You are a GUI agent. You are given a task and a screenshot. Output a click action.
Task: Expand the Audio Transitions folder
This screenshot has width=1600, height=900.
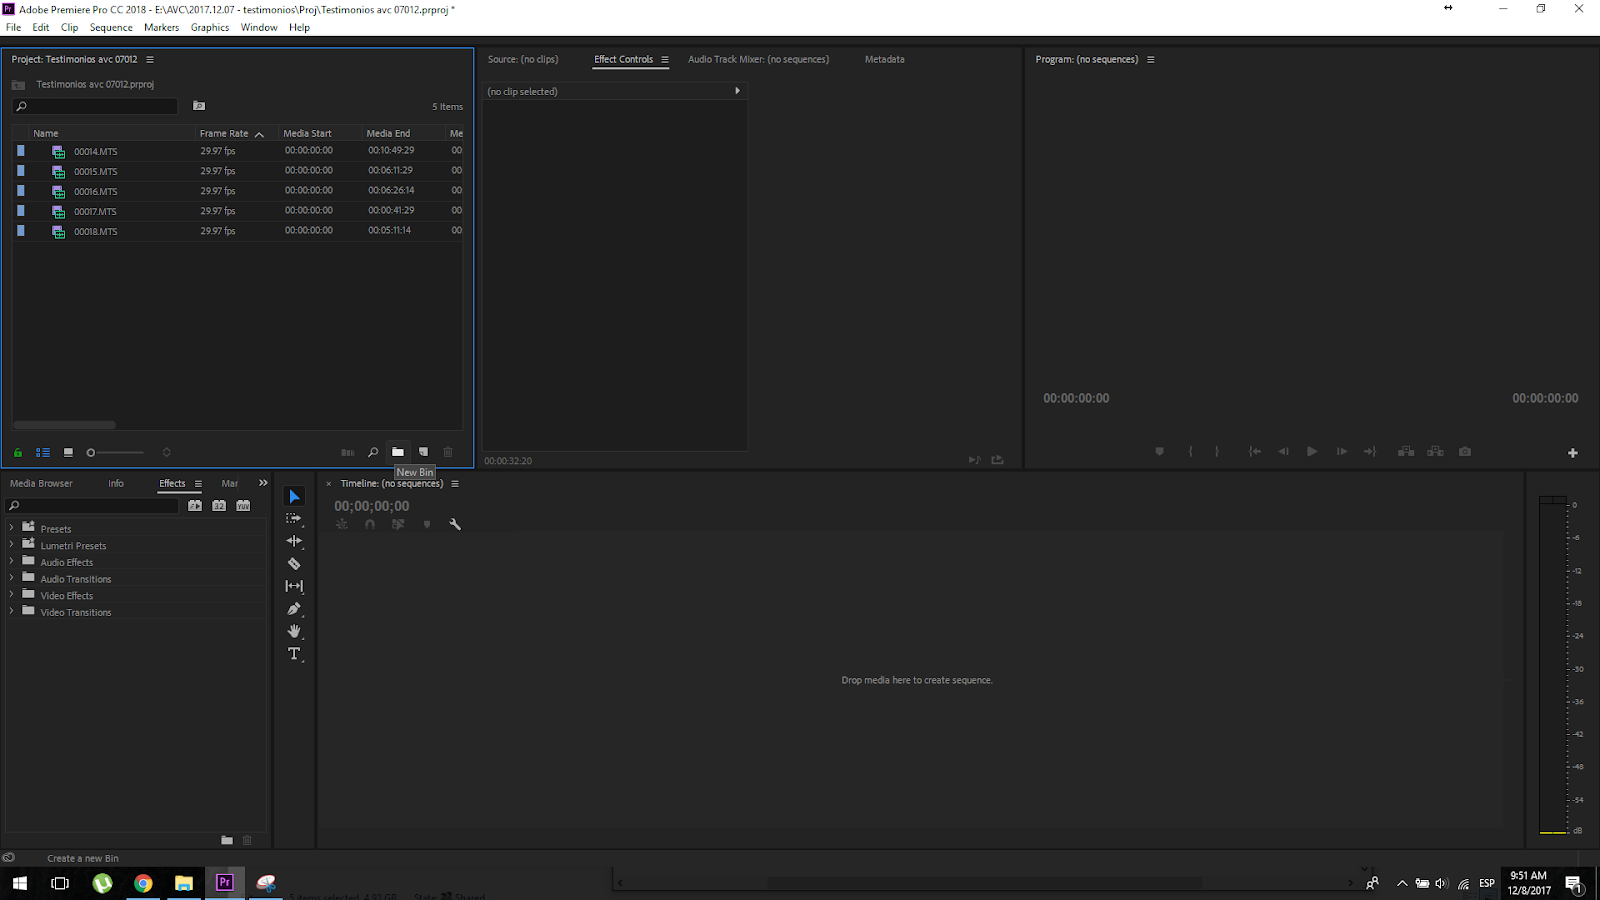pyautogui.click(x=11, y=578)
